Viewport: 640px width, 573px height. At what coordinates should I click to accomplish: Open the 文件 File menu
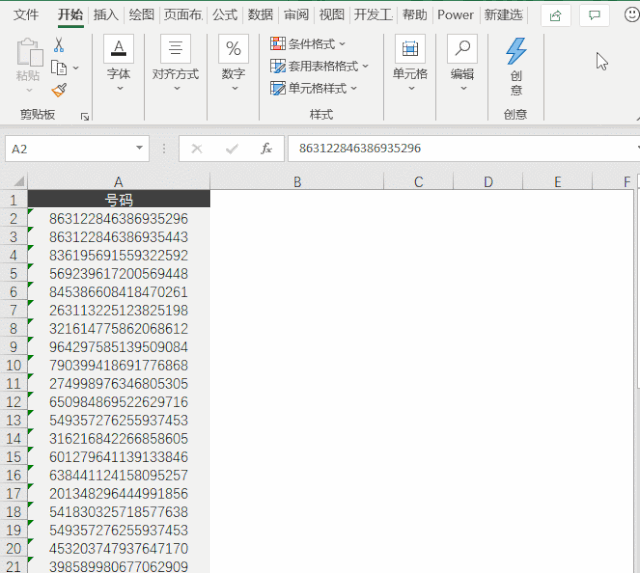pos(26,15)
